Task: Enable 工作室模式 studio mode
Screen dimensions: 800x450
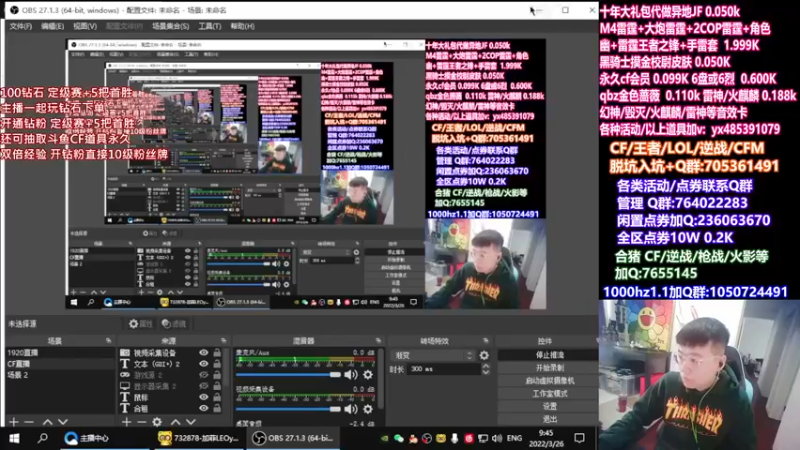Action: [548, 393]
